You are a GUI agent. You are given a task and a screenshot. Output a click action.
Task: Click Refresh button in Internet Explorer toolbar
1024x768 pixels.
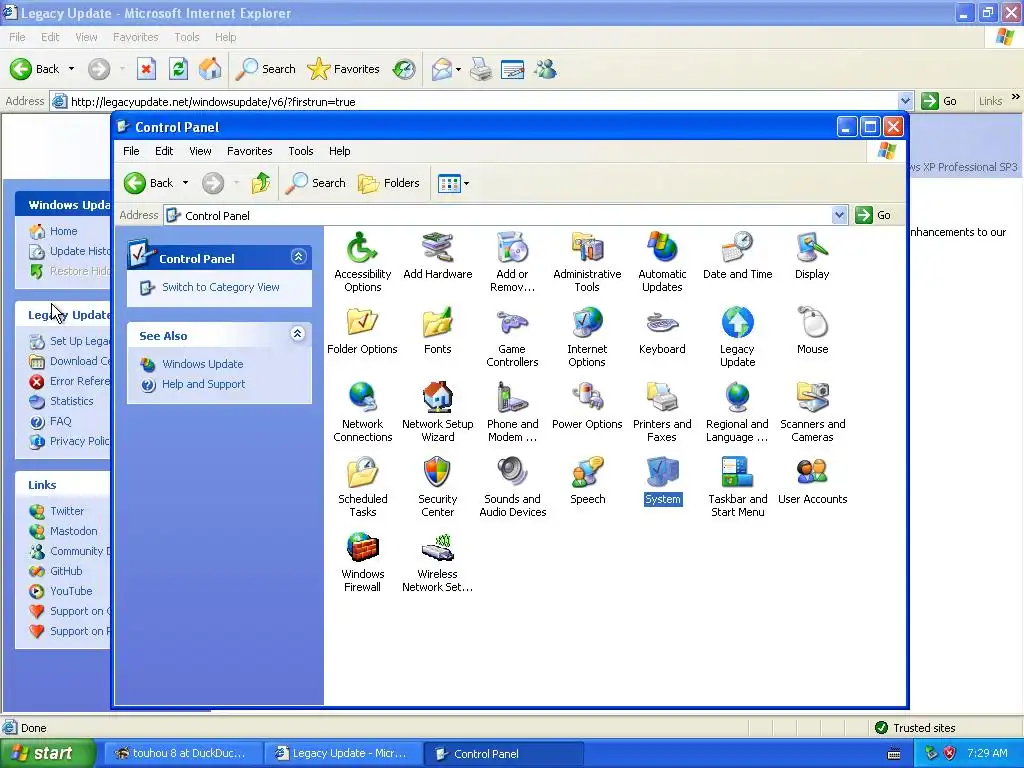click(178, 69)
